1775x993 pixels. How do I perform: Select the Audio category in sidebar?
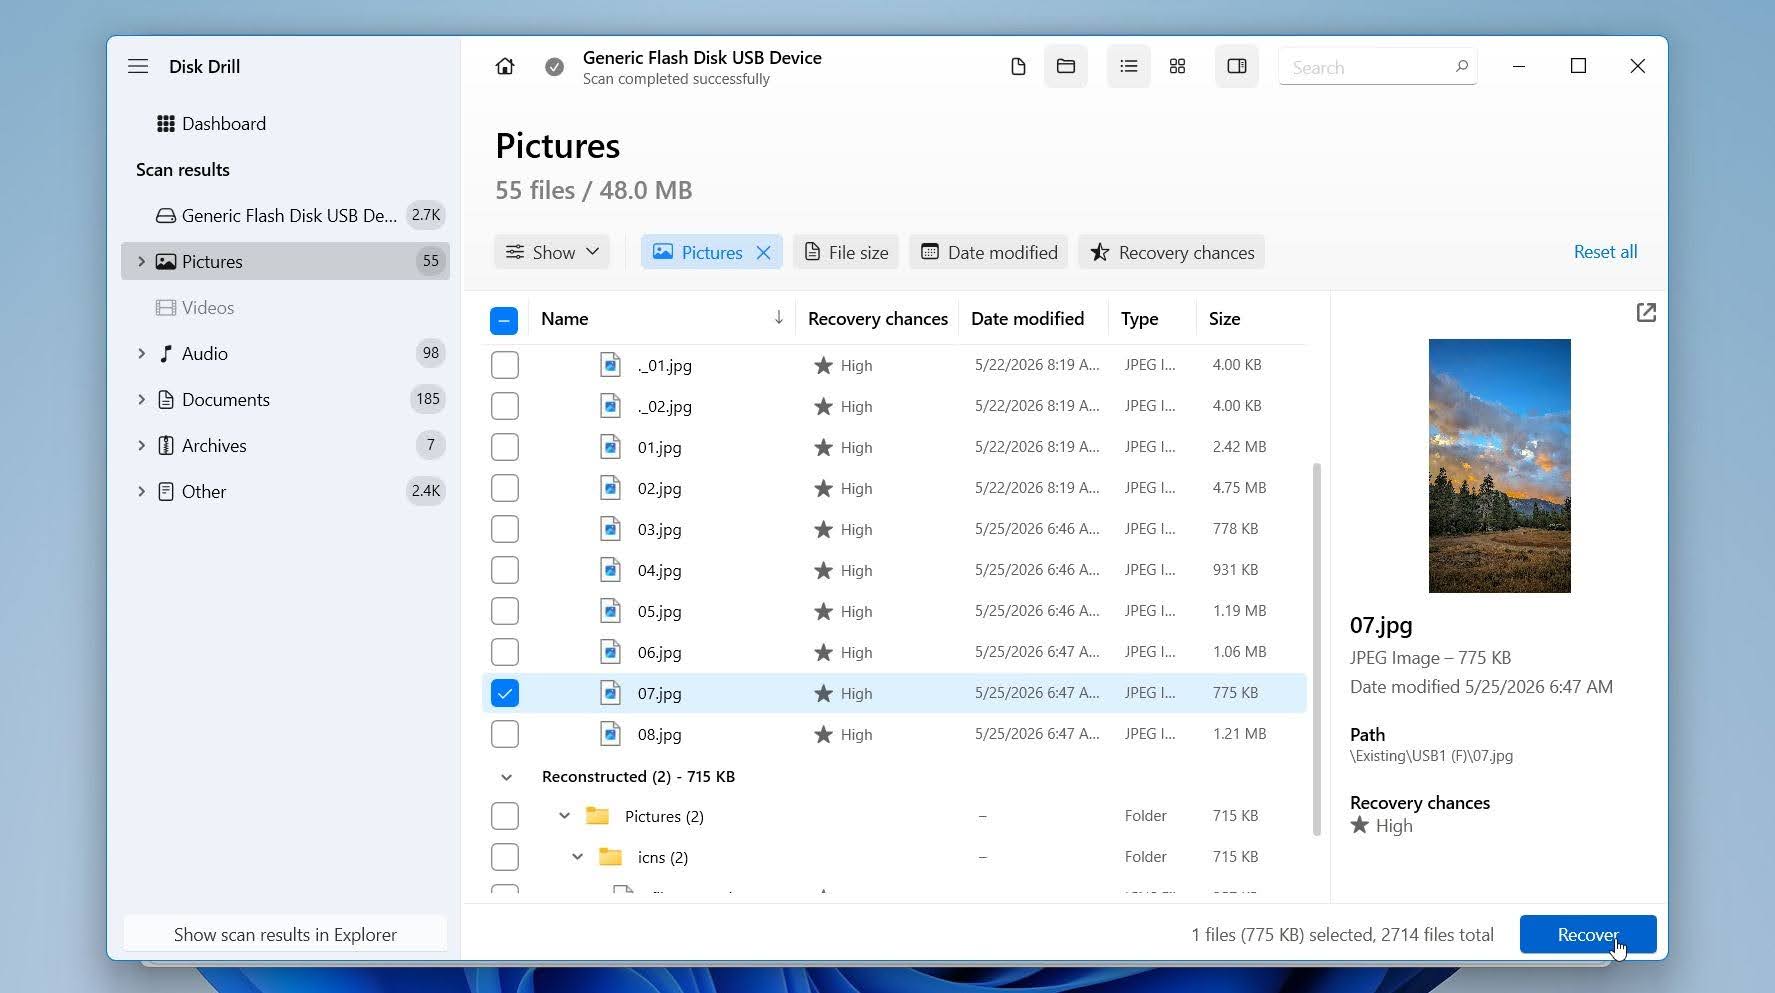click(x=285, y=353)
